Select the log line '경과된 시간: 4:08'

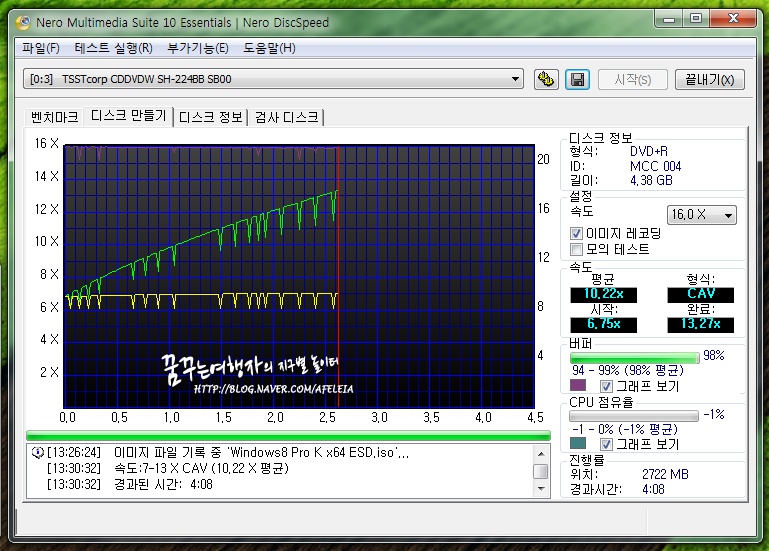[x=163, y=485]
